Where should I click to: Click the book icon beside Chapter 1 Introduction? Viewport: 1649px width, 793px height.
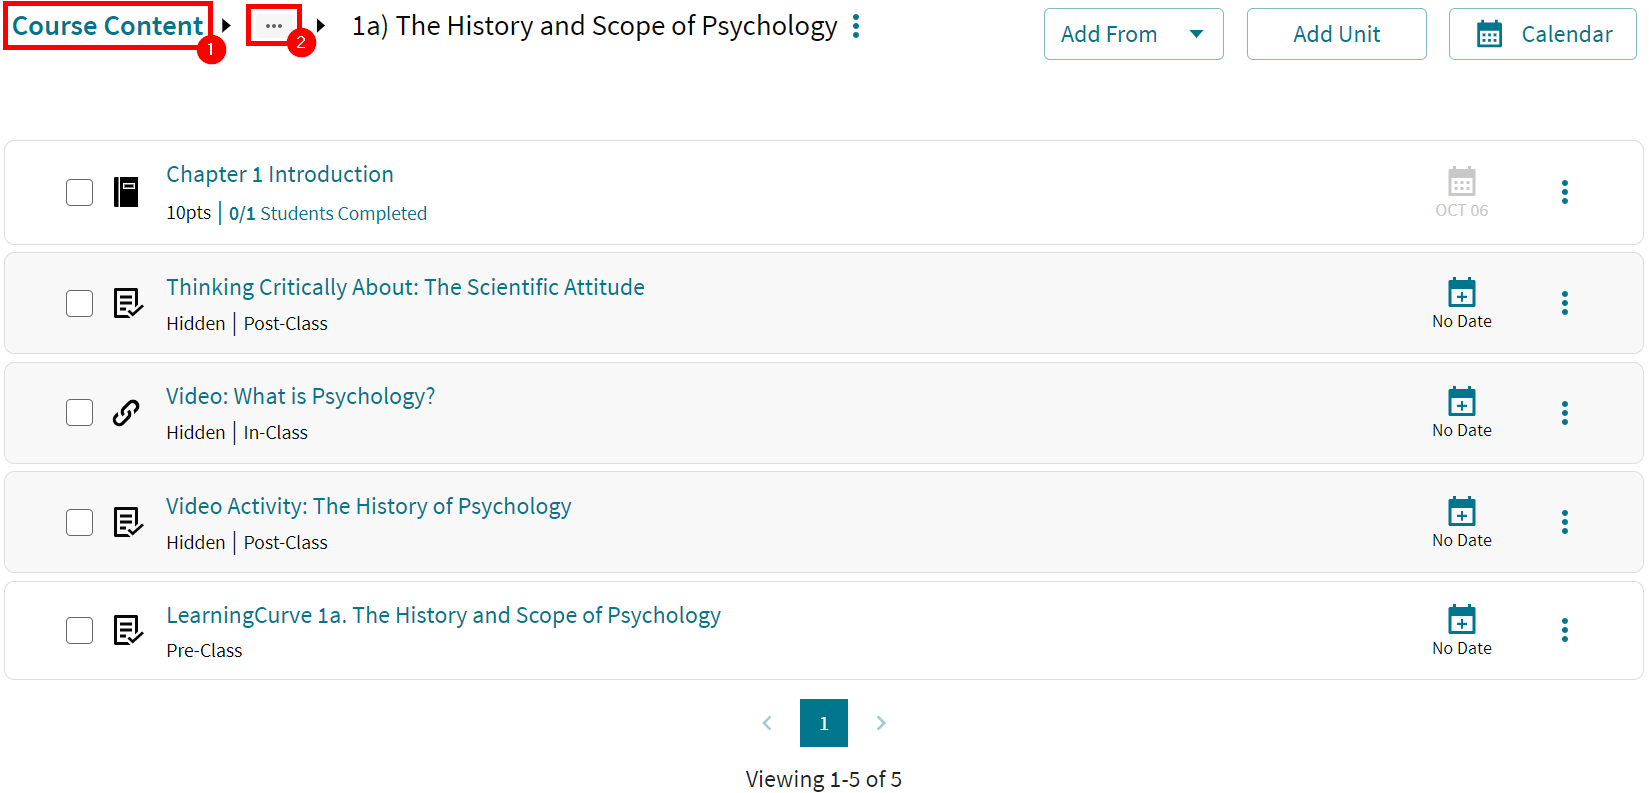pyautogui.click(x=126, y=191)
